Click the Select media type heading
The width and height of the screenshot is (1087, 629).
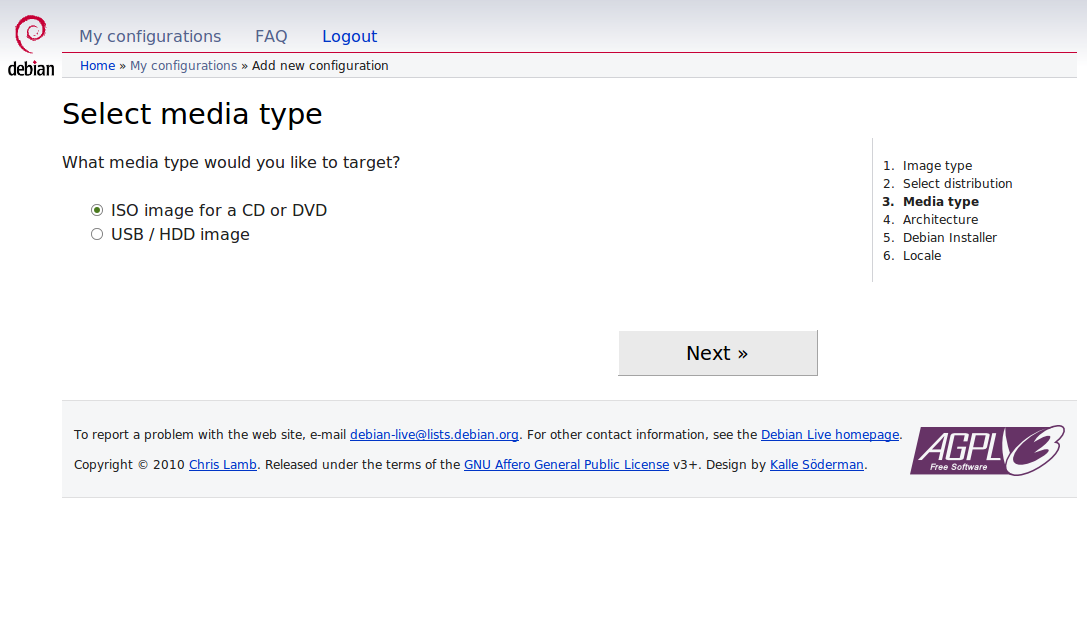coord(192,114)
